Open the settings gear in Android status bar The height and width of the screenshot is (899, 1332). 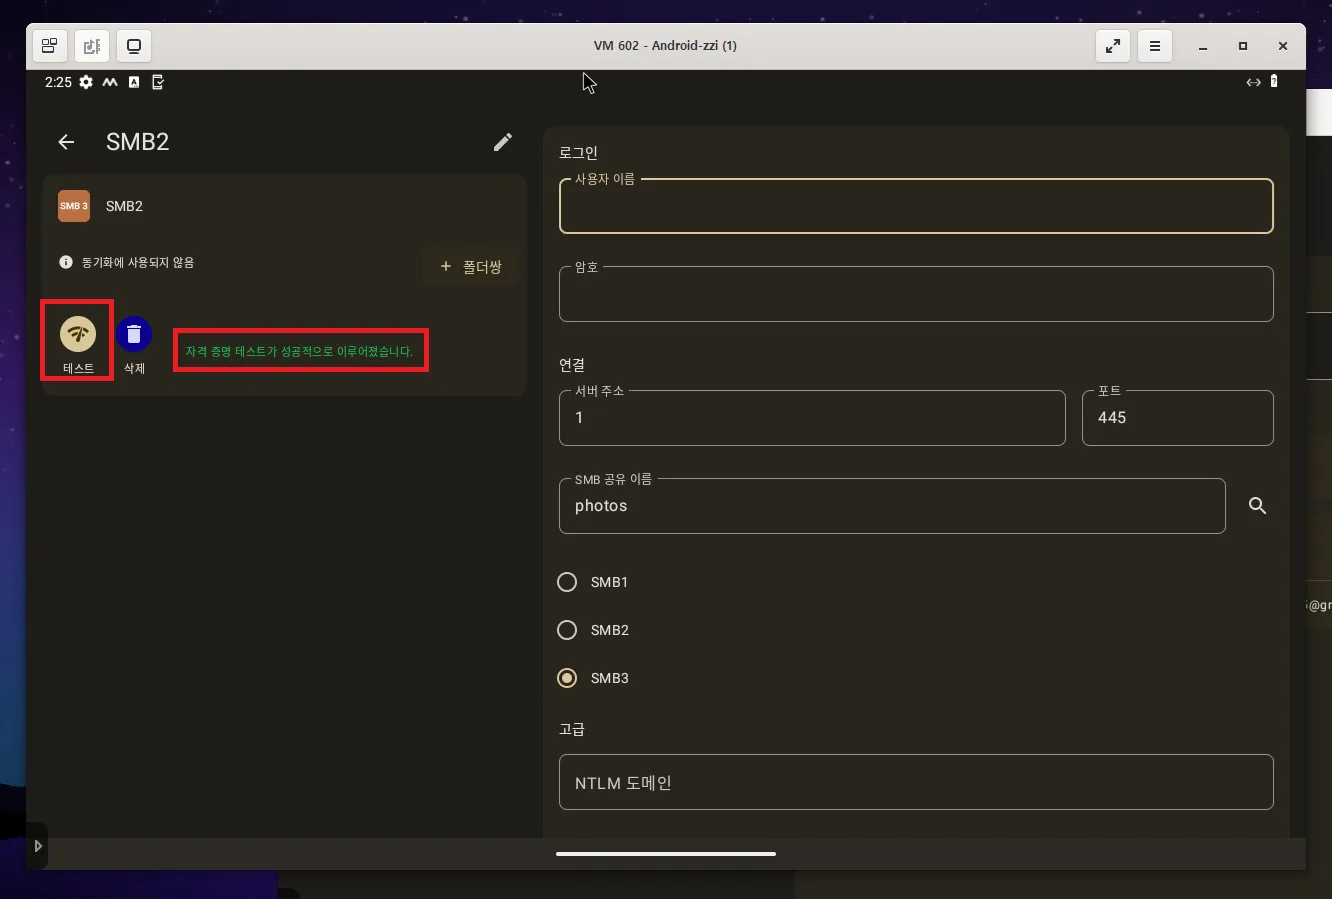(x=85, y=82)
